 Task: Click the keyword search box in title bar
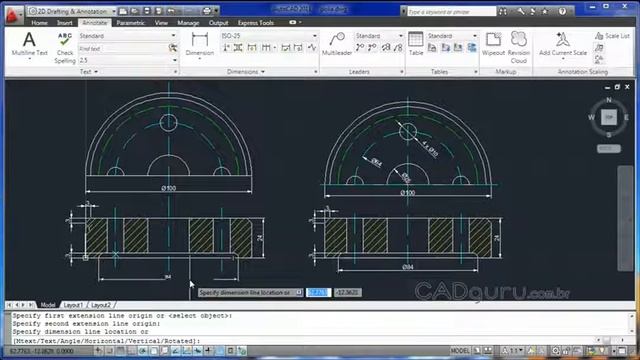tap(451, 11)
